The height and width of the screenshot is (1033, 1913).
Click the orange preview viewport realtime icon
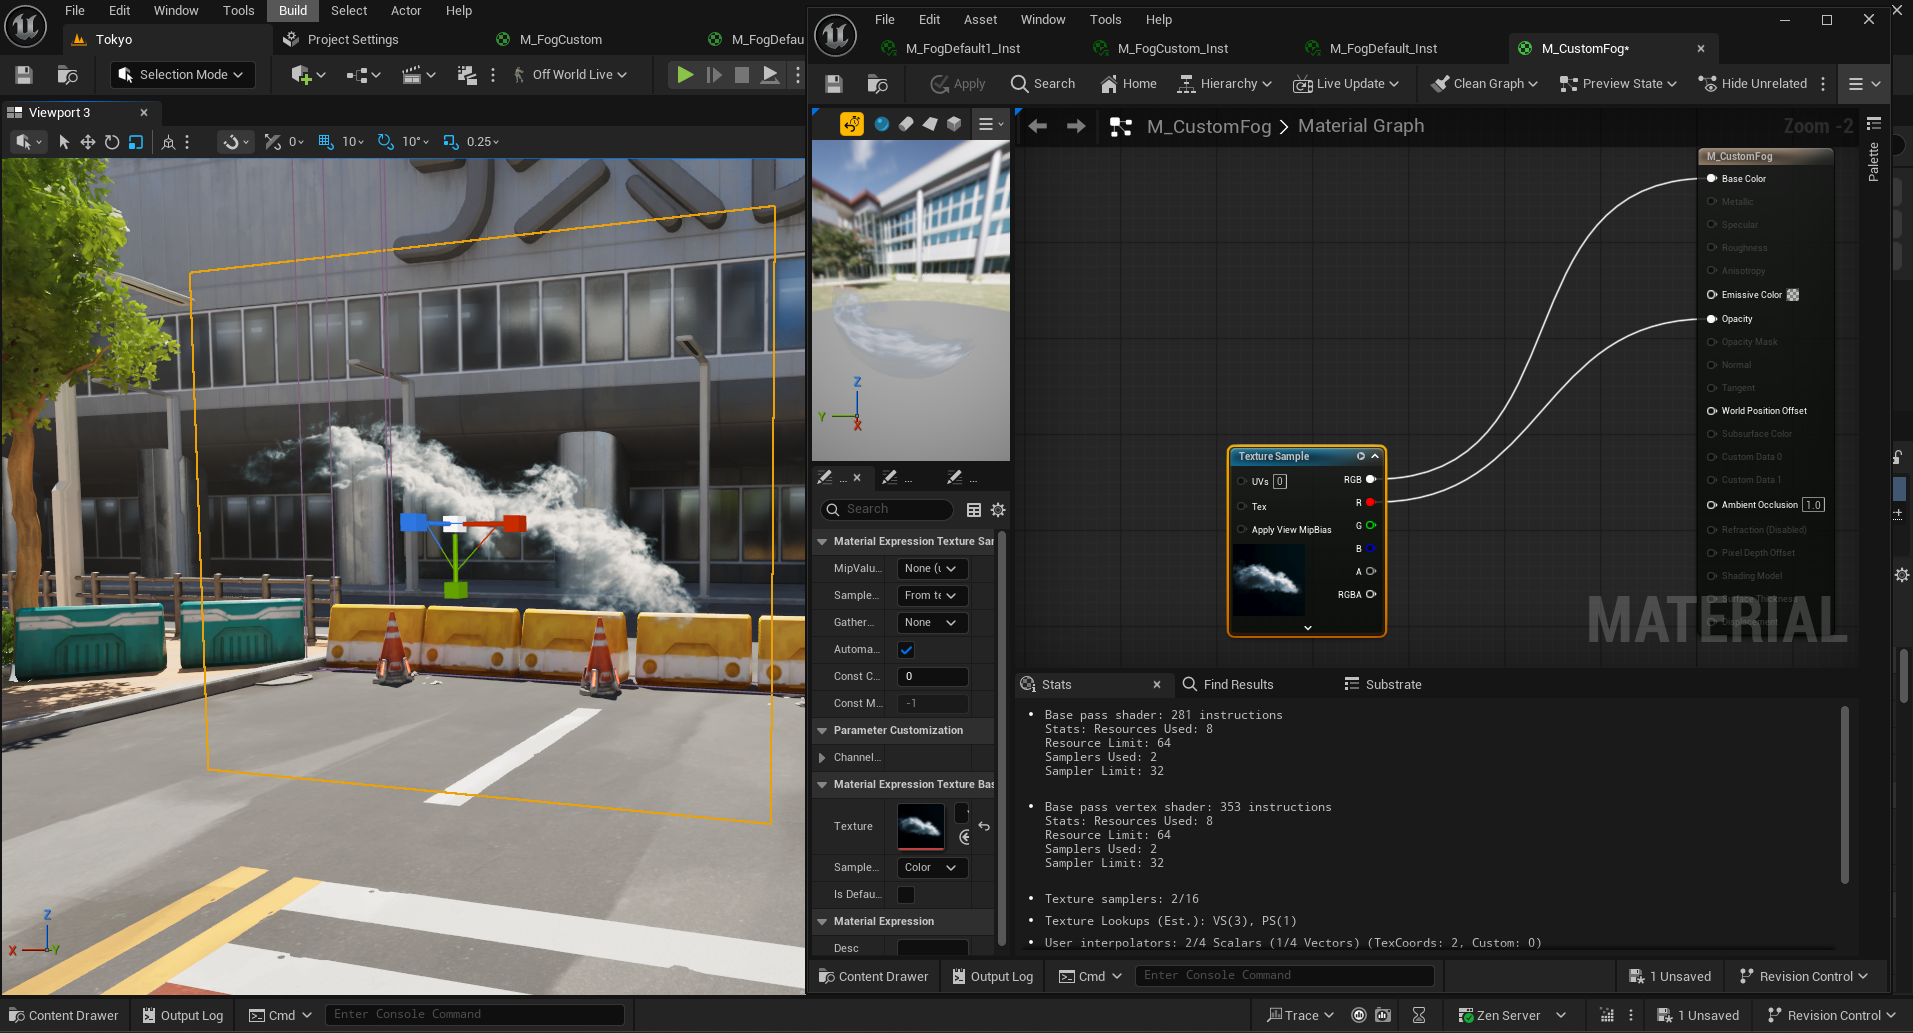tap(852, 124)
